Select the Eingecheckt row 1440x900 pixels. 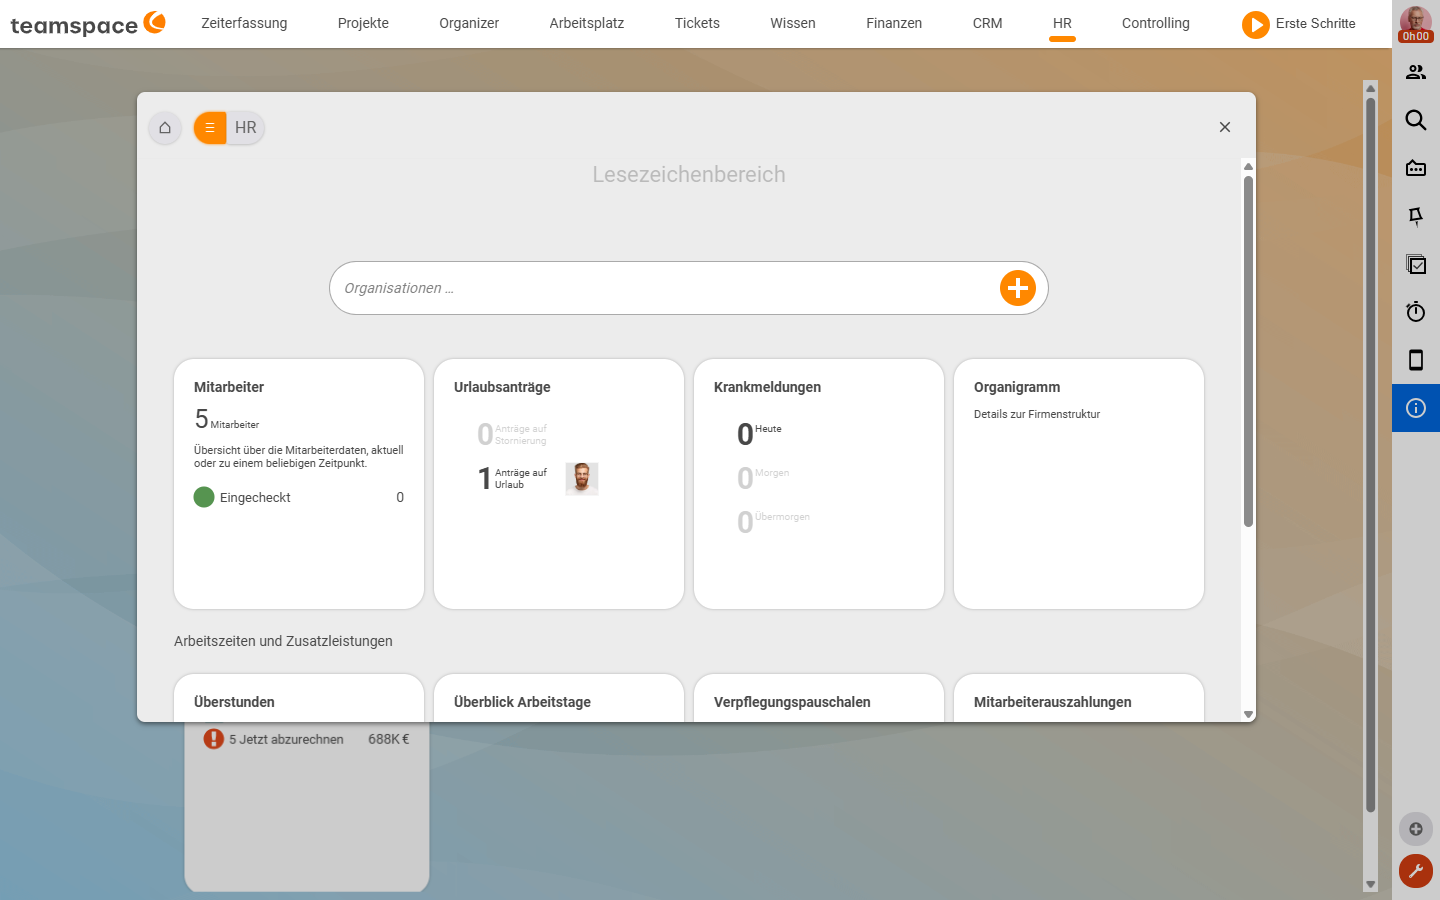click(x=299, y=497)
